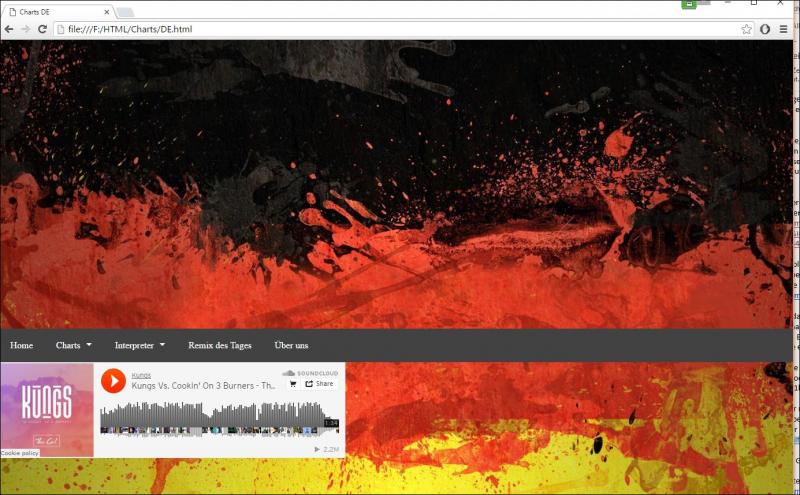
Task: Click the Kungs artist link
Action: 141,375
